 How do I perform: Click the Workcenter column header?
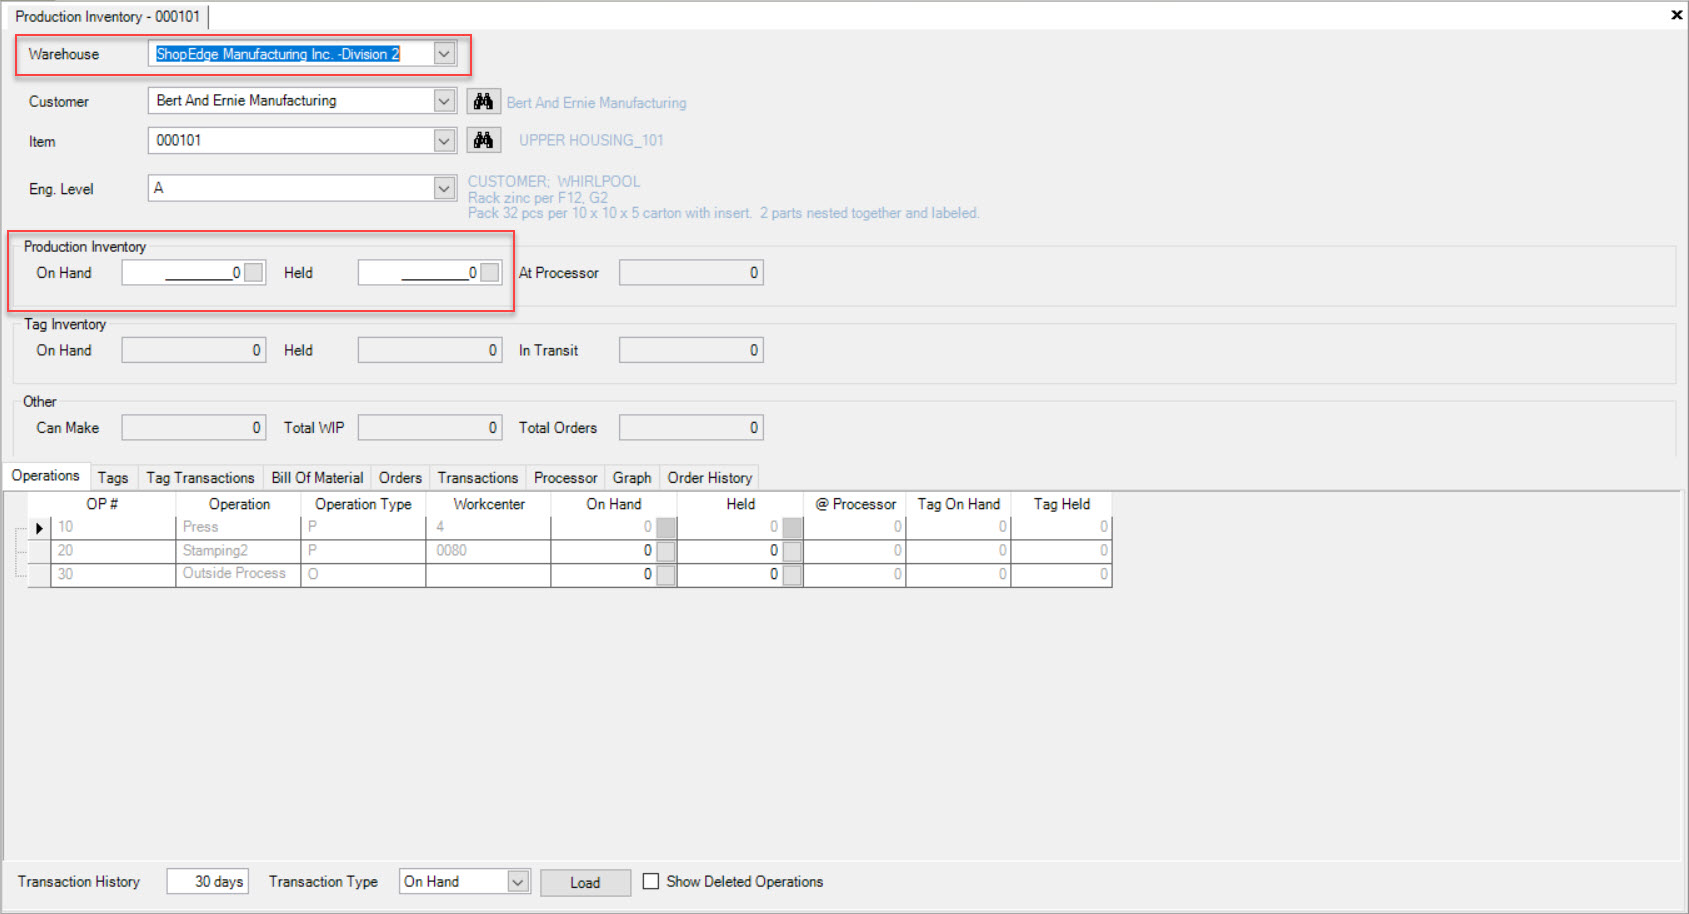click(x=489, y=504)
